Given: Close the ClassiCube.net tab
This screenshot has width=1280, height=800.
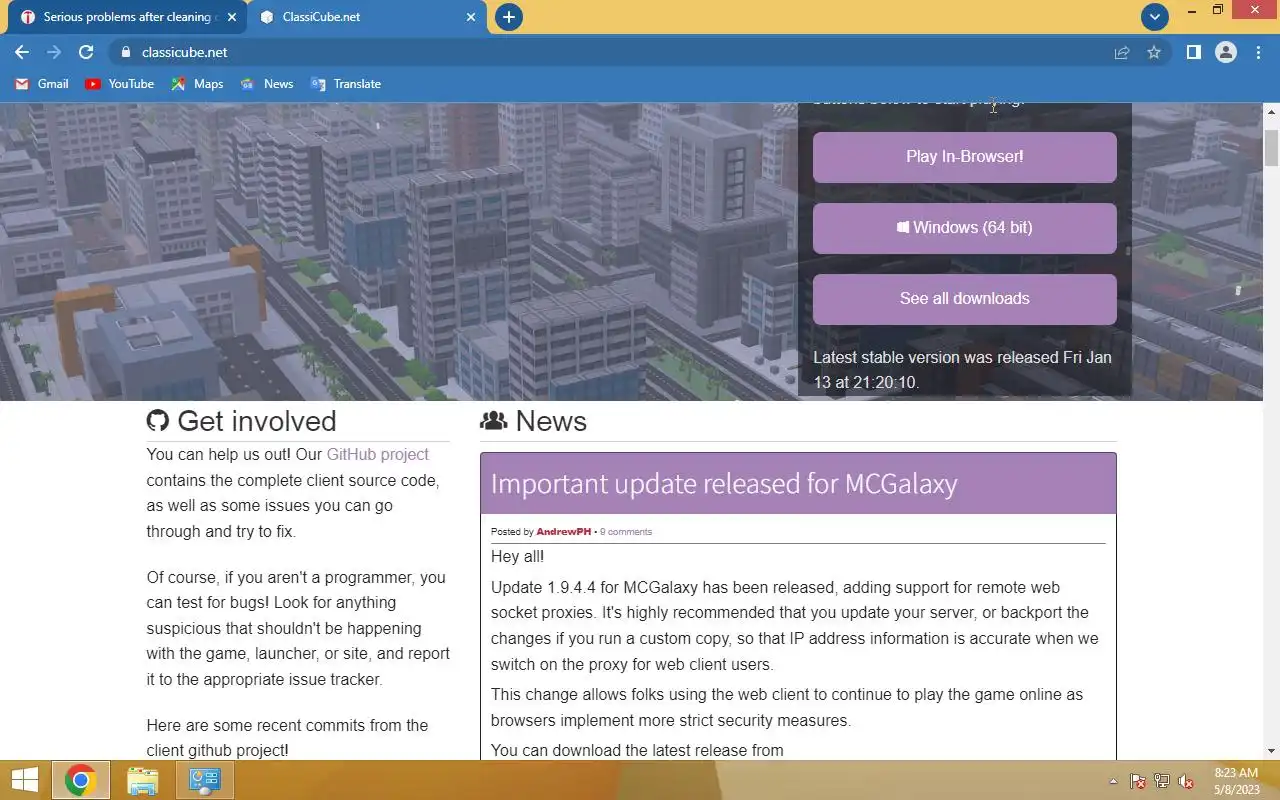Looking at the screenshot, I should click(x=471, y=17).
